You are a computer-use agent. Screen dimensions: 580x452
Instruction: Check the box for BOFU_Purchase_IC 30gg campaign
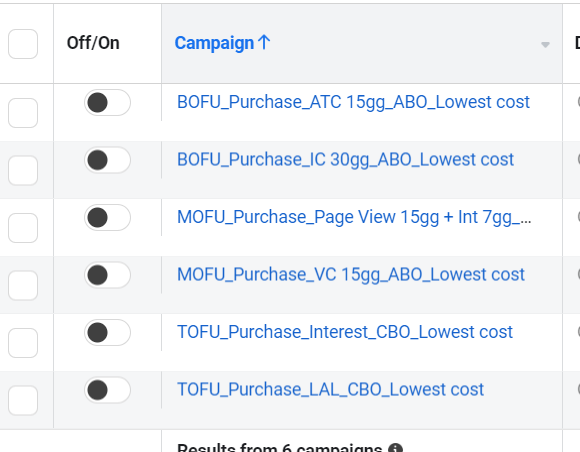23,171
